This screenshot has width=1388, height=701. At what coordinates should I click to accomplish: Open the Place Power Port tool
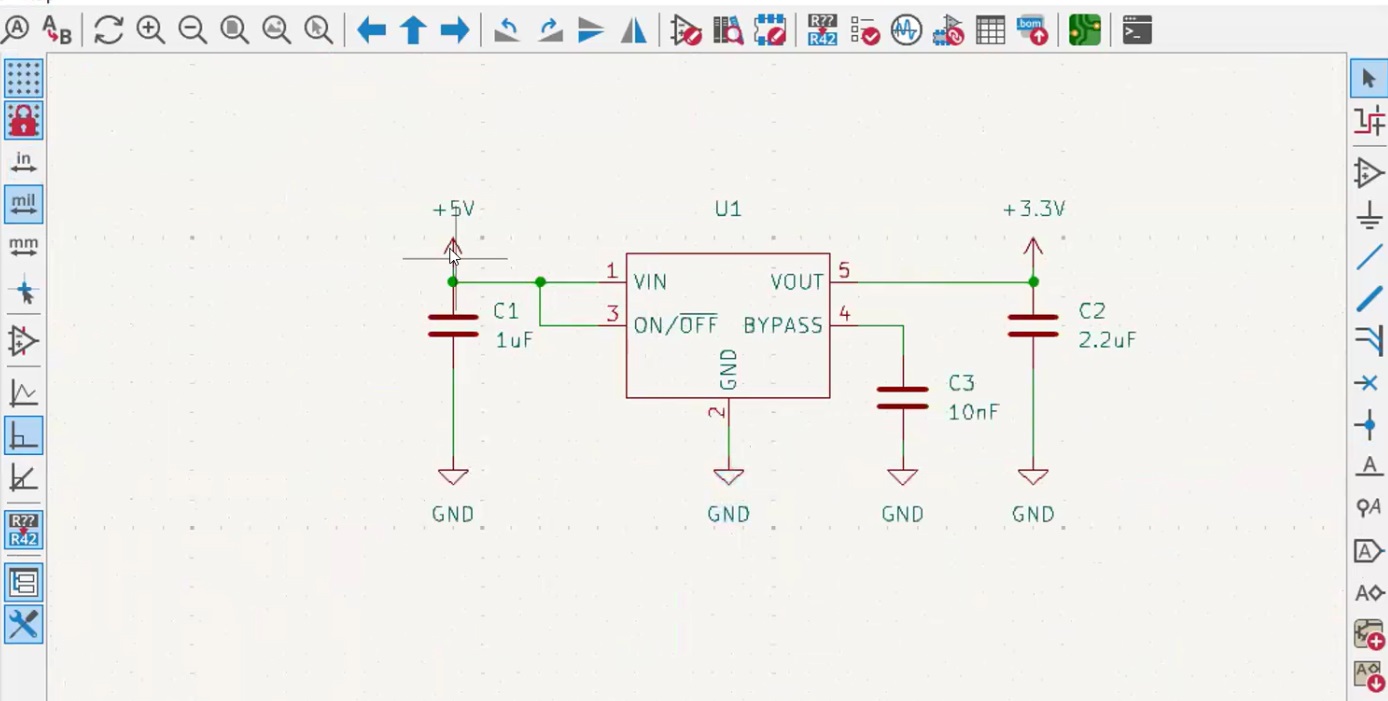pyautogui.click(x=1367, y=215)
